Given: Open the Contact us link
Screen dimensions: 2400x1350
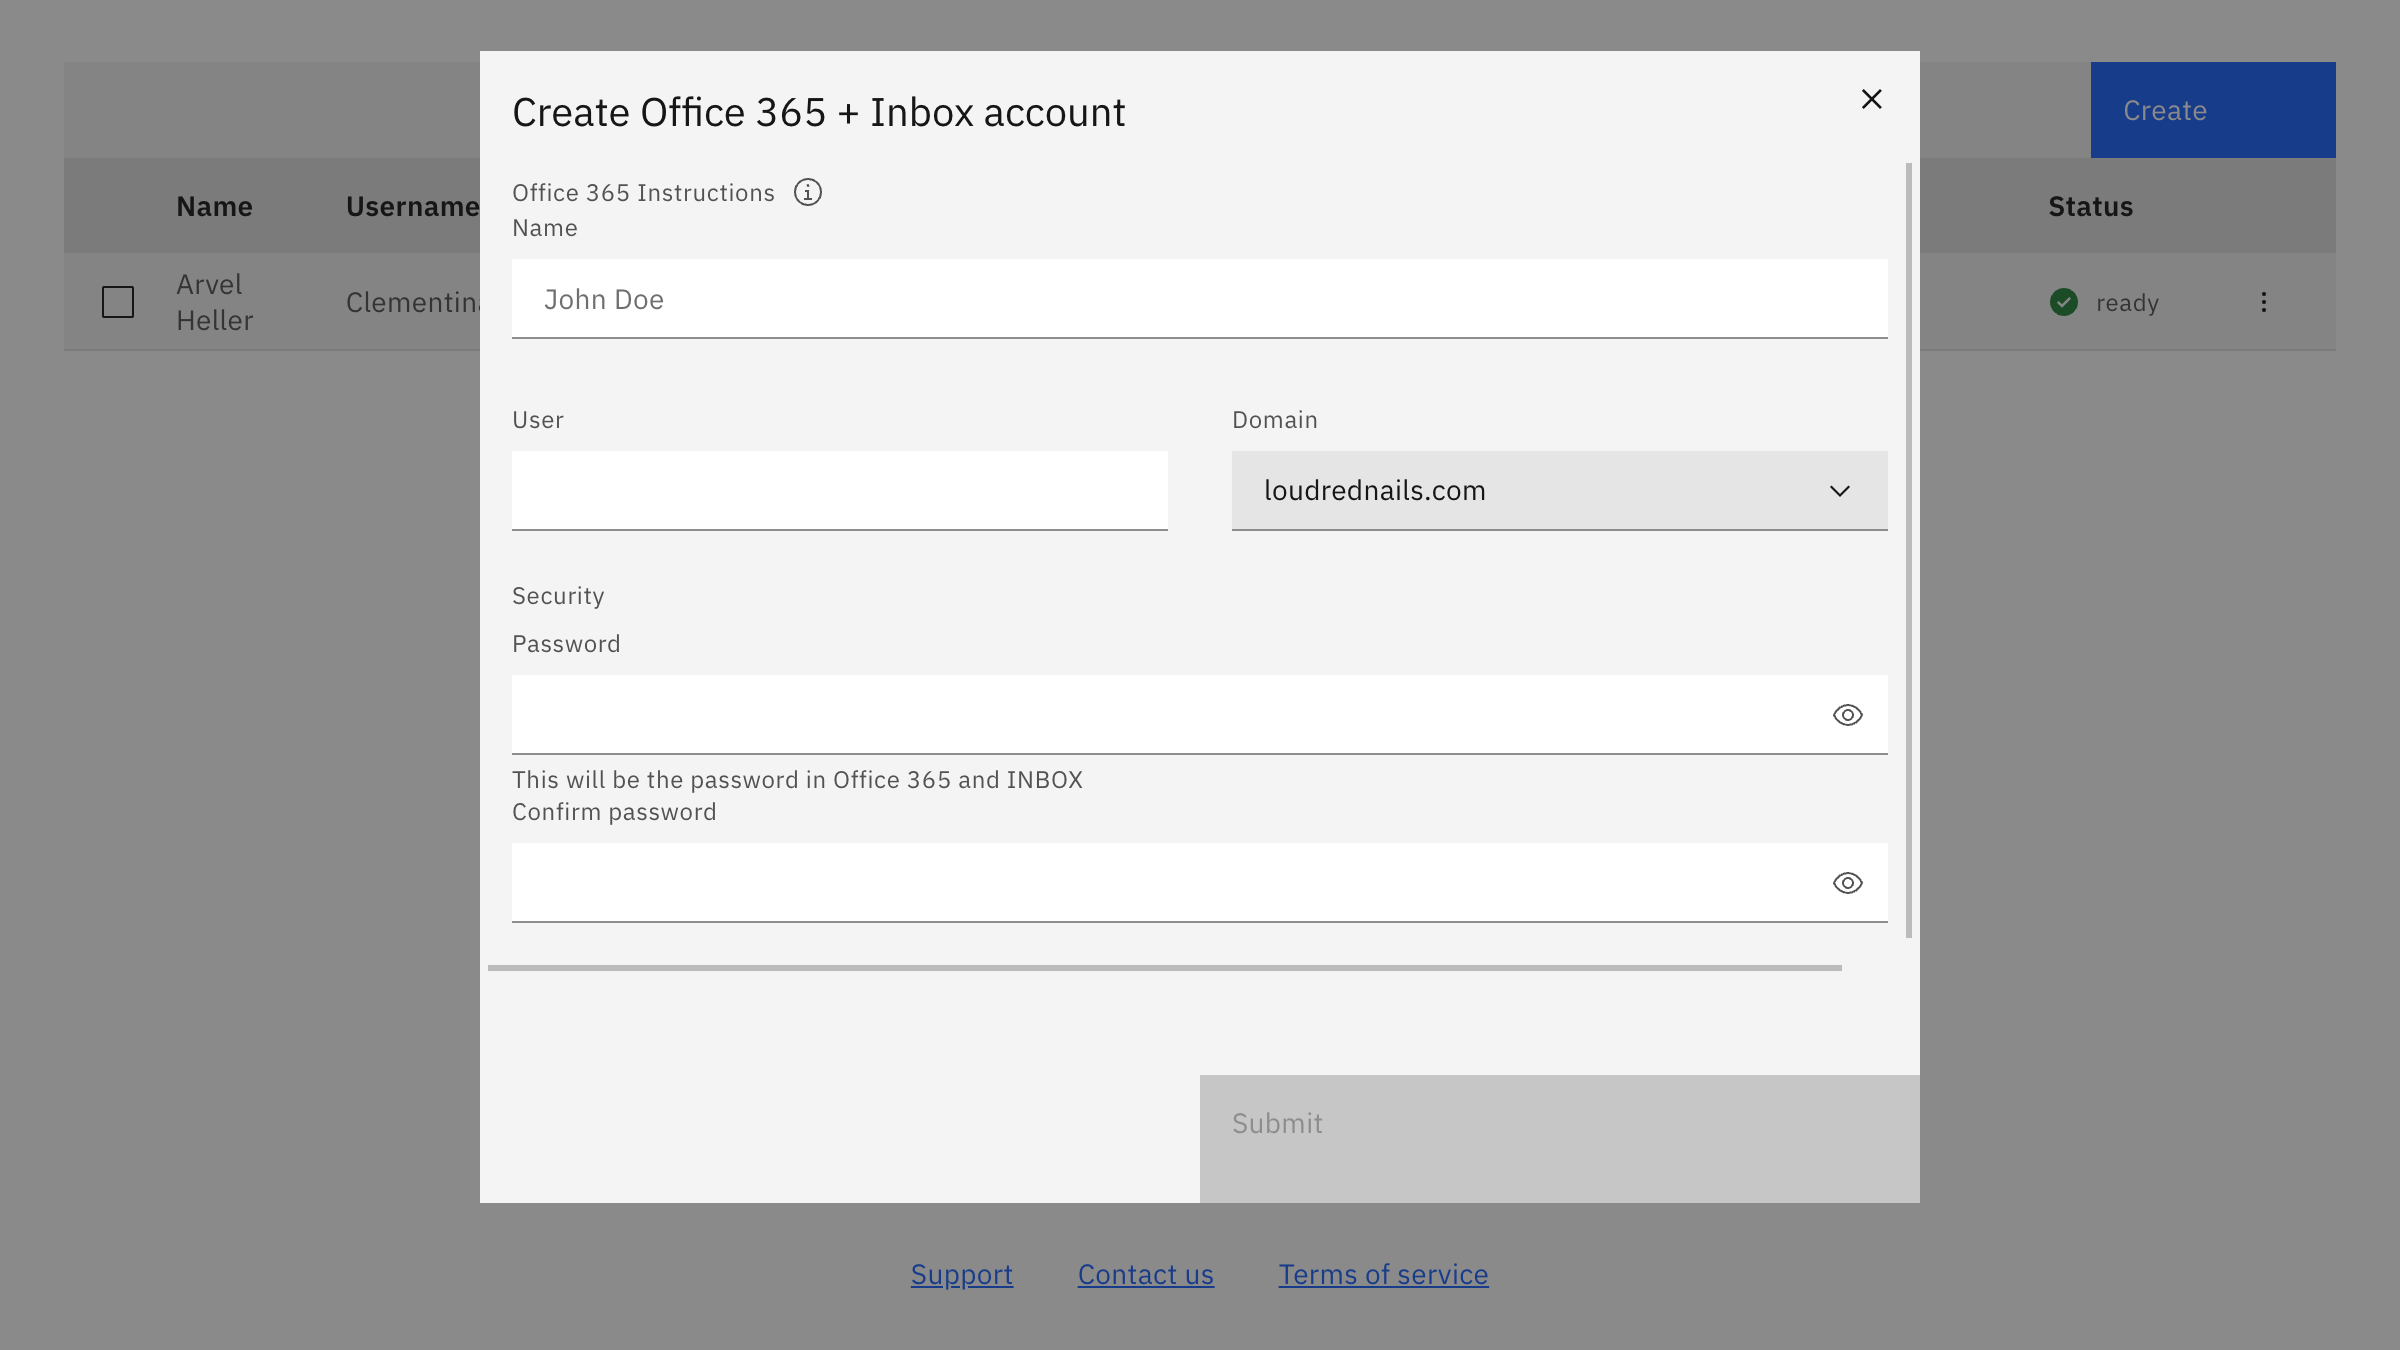Looking at the screenshot, I should click(x=1145, y=1274).
